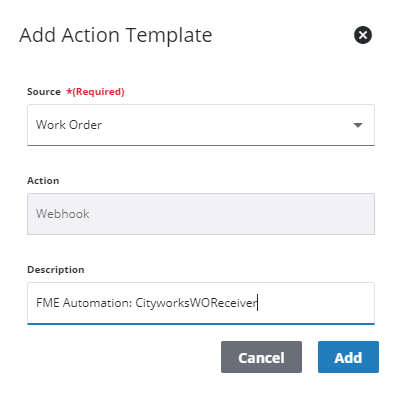Open the Work Order source combo box
Viewport: 398px width, 394px height.
[x=201, y=125]
